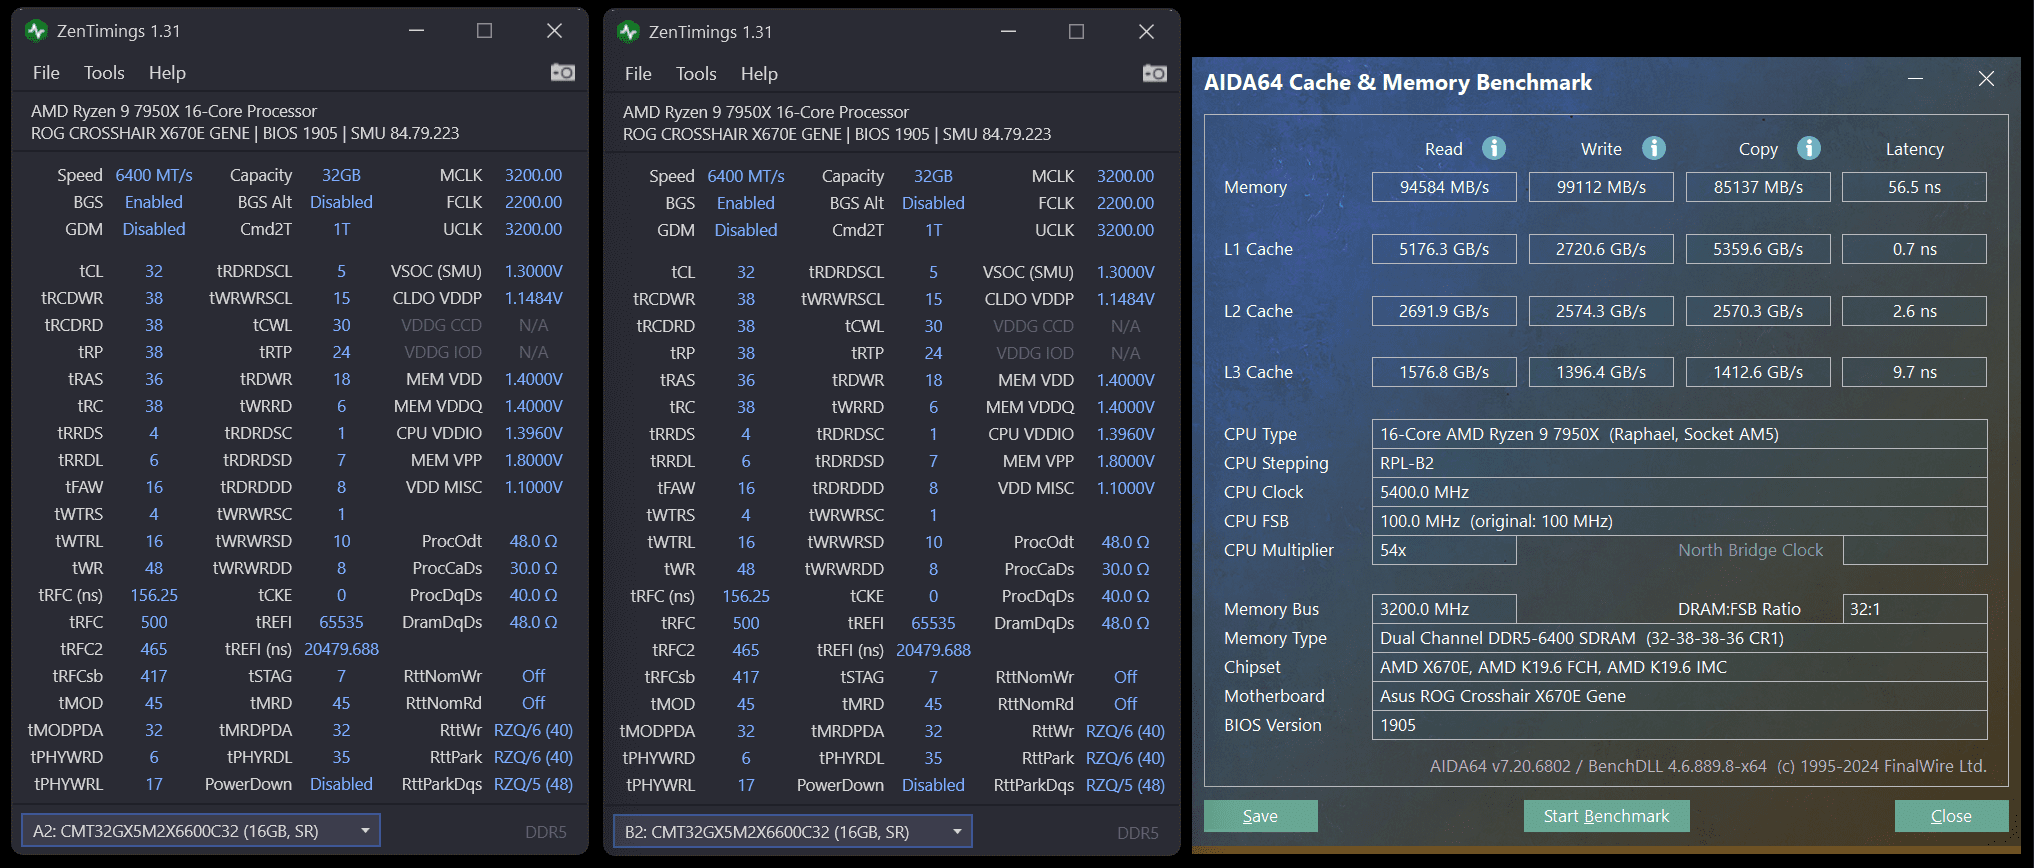Maximize the left ZenTimings window
The width and height of the screenshot is (2034, 868).
[484, 31]
